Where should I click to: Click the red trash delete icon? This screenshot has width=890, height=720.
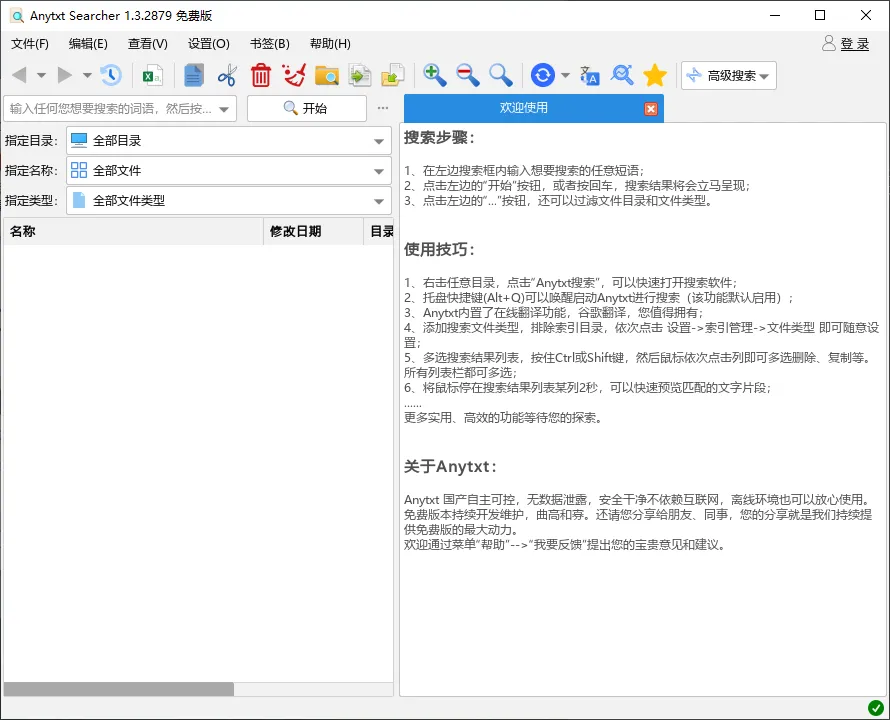pos(261,75)
